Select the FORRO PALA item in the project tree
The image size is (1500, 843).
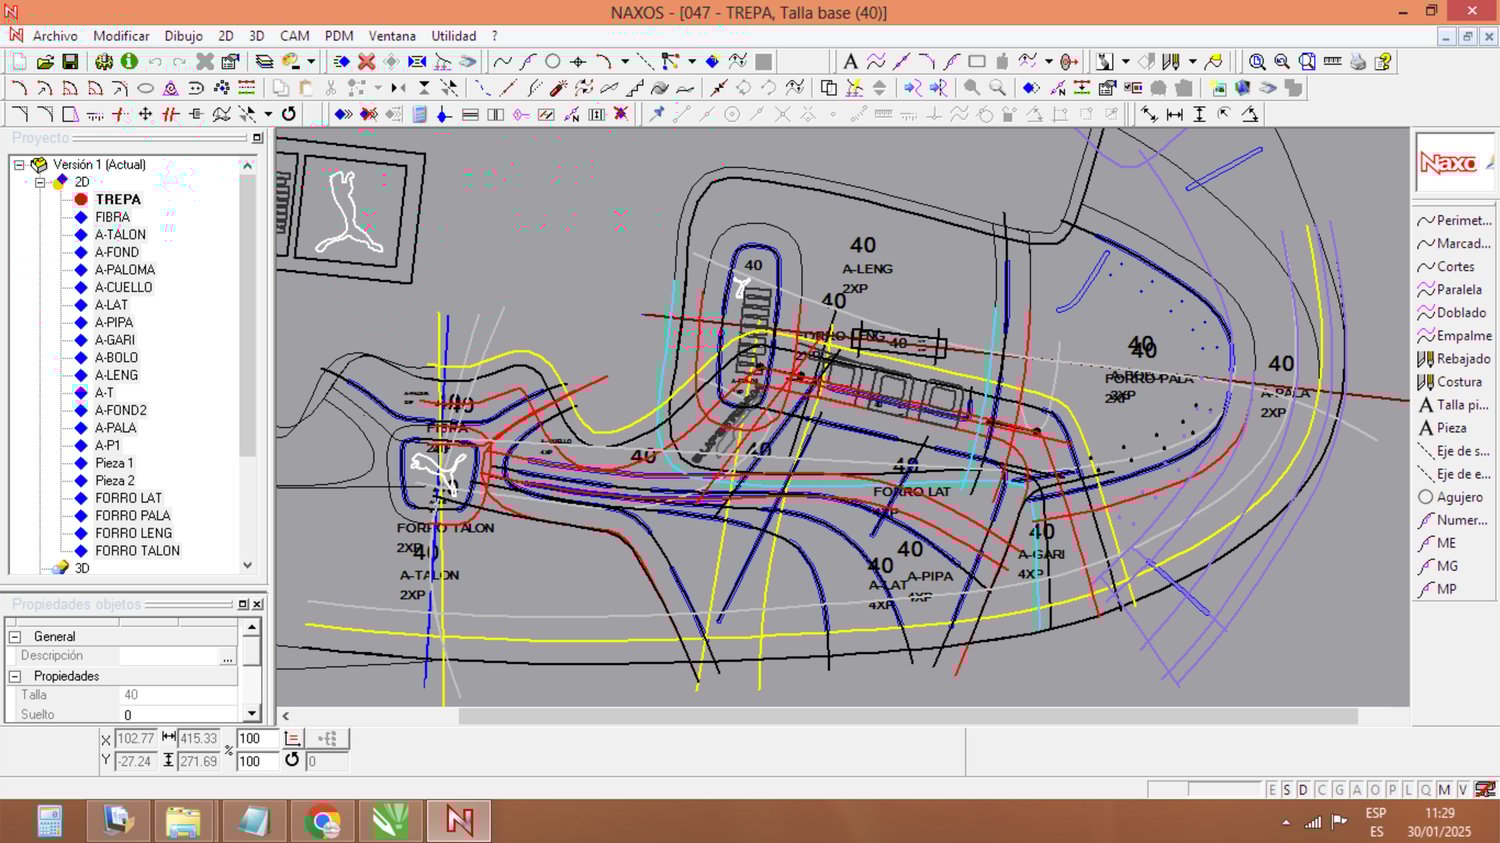click(x=133, y=516)
